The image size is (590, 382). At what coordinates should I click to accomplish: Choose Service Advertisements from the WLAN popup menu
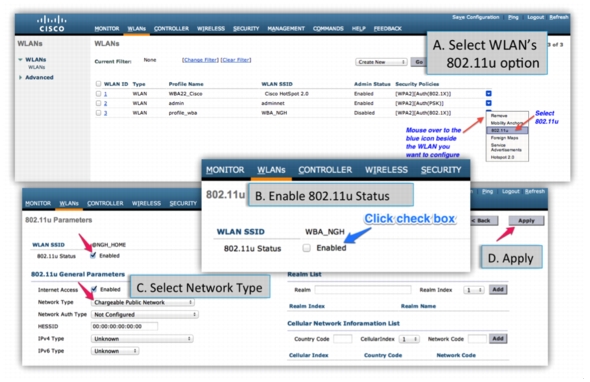click(506, 147)
